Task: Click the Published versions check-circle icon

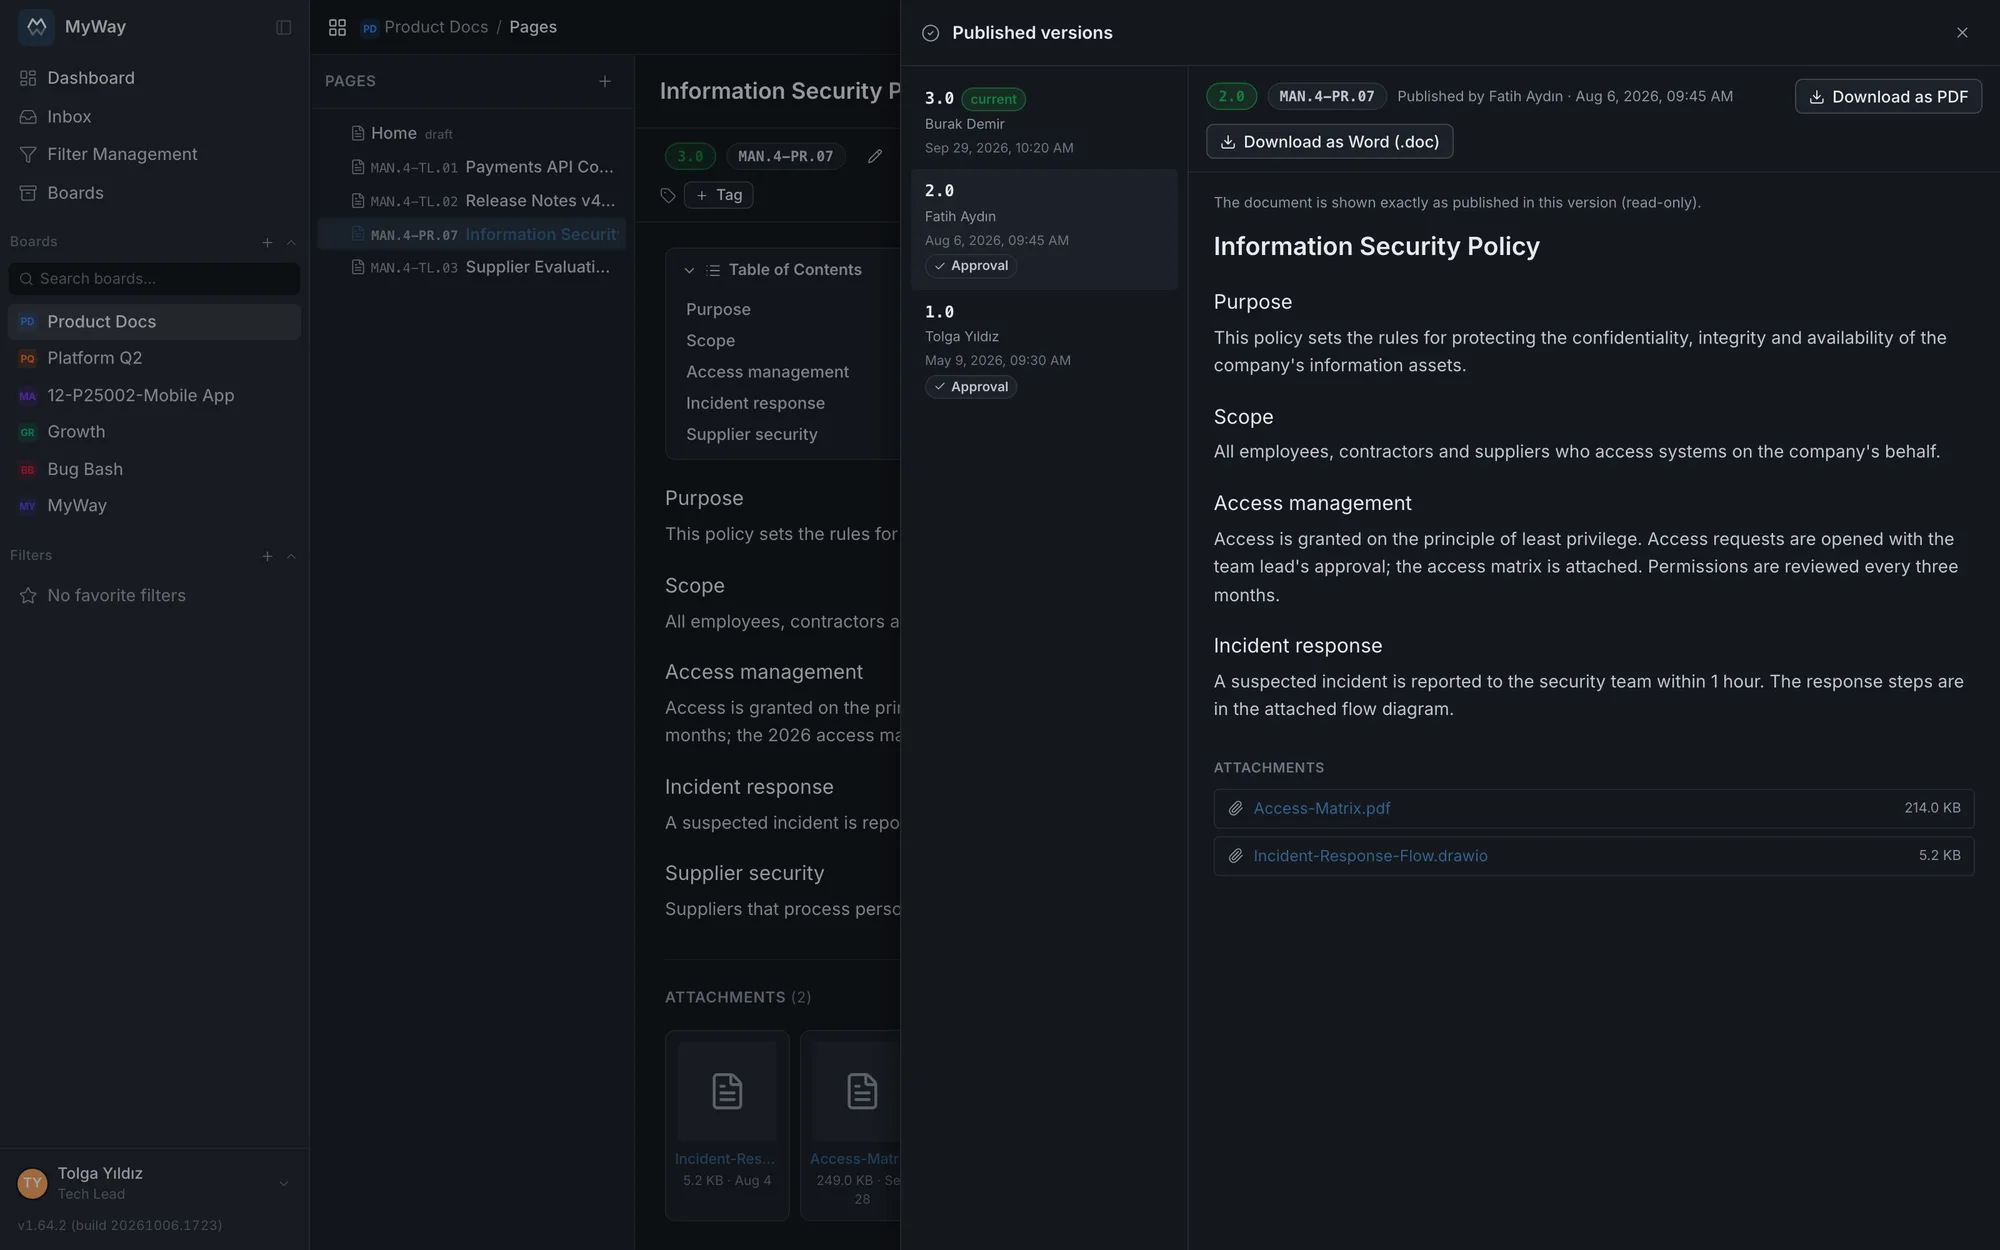Action: (x=931, y=33)
